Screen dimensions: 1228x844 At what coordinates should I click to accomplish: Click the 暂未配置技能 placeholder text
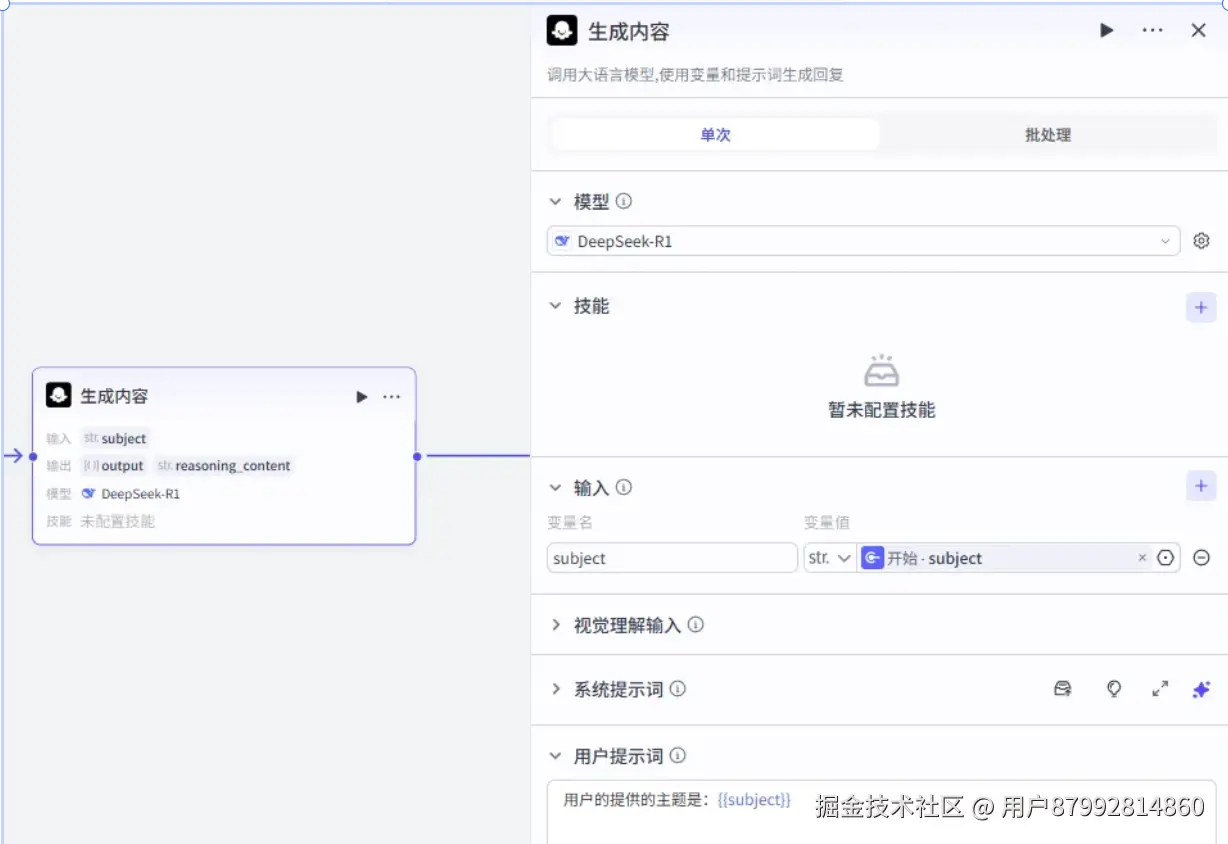pos(882,410)
